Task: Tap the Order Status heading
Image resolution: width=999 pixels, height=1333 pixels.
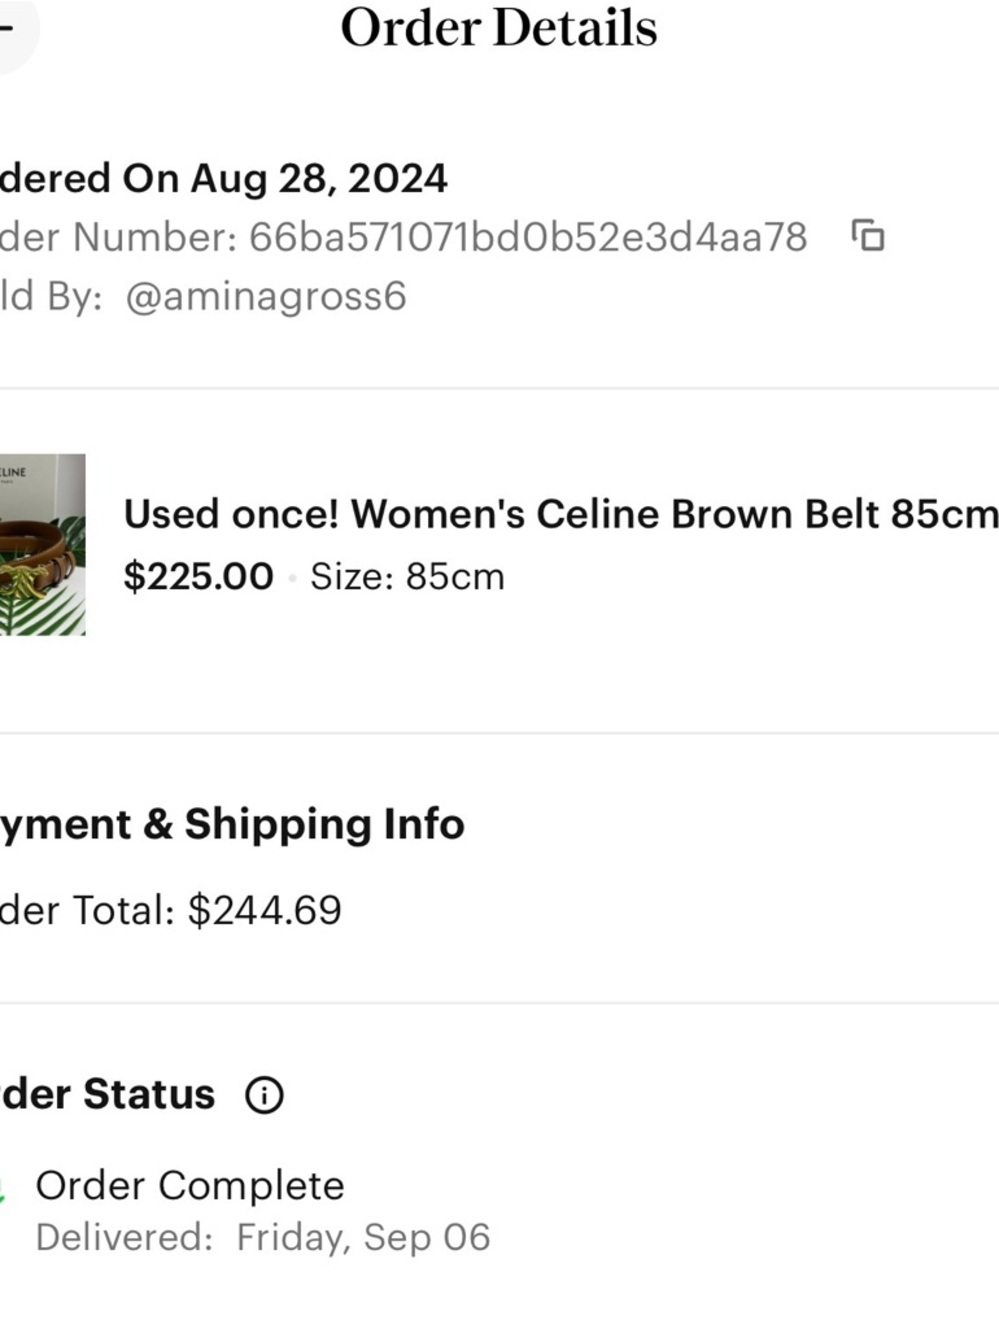Action: click(x=107, y=1094)
